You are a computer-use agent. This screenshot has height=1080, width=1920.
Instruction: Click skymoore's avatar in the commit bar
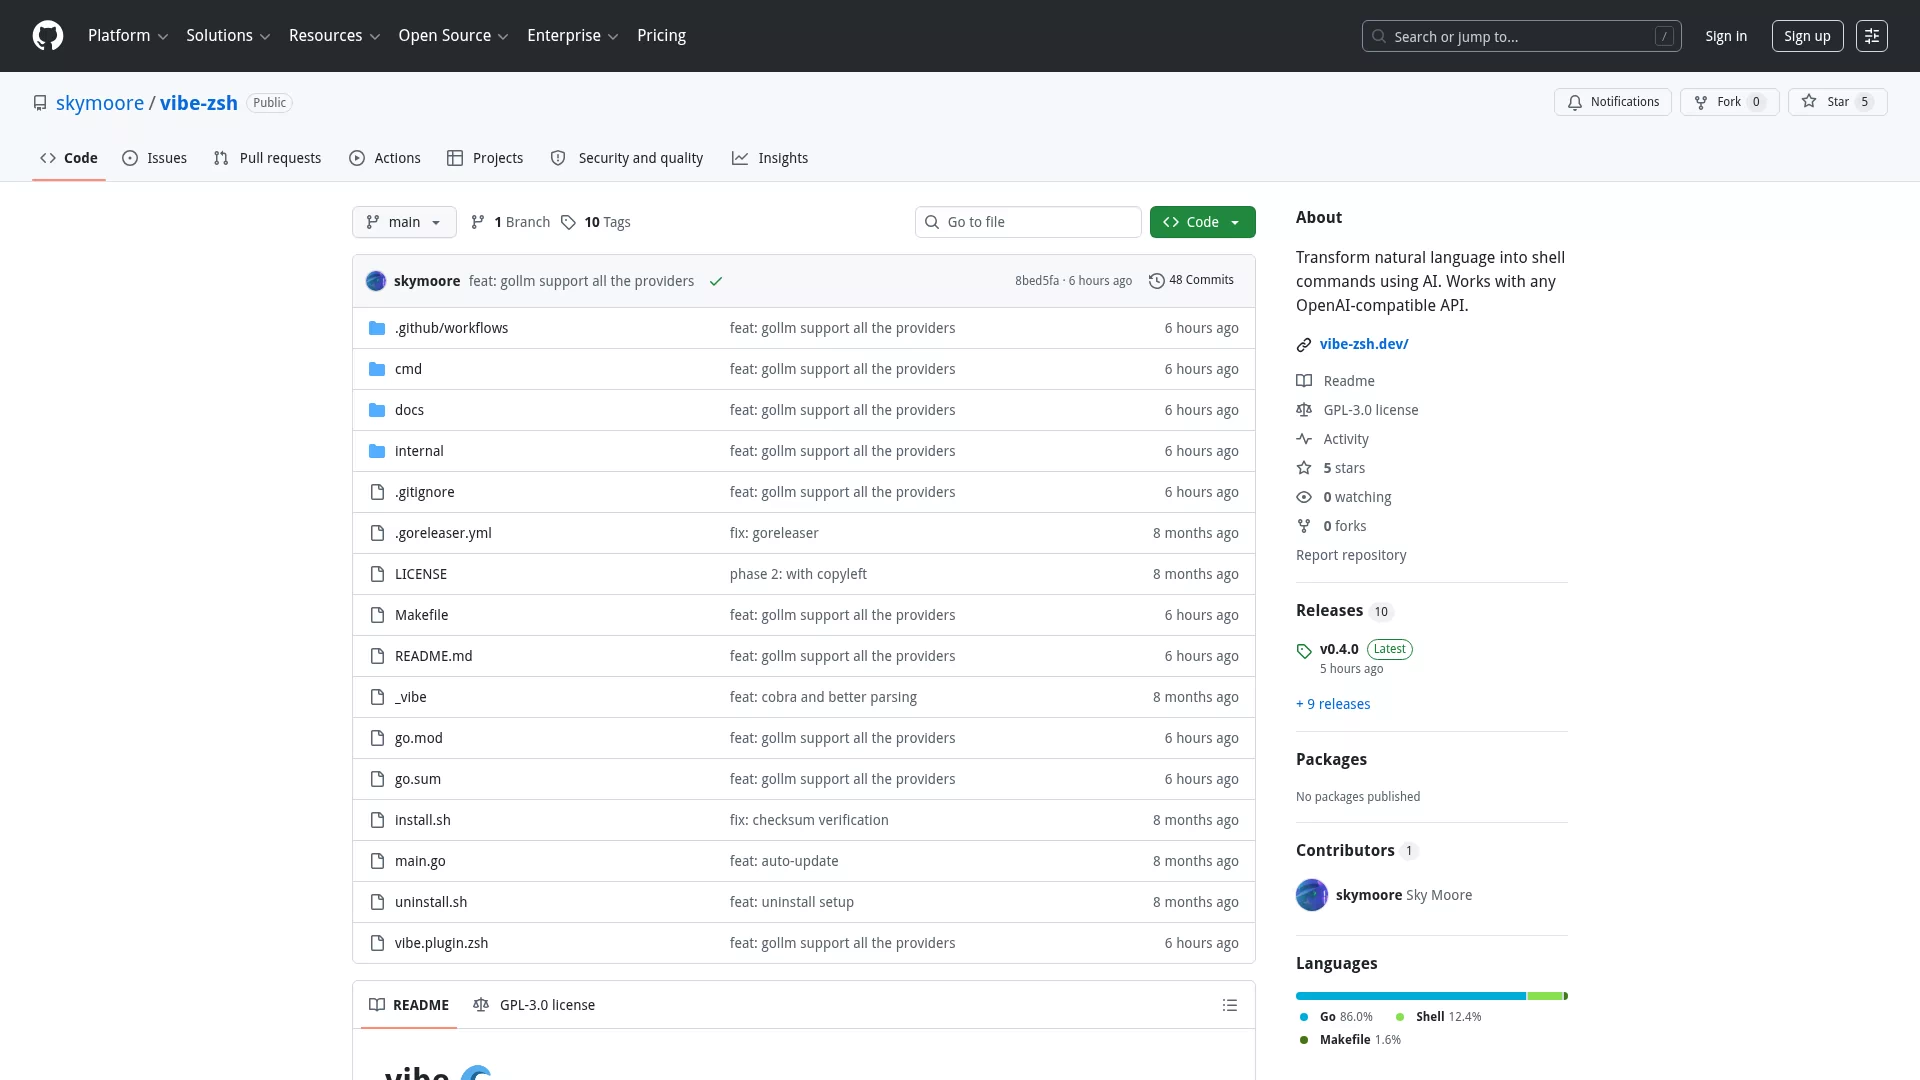click(x=376, y=281)
